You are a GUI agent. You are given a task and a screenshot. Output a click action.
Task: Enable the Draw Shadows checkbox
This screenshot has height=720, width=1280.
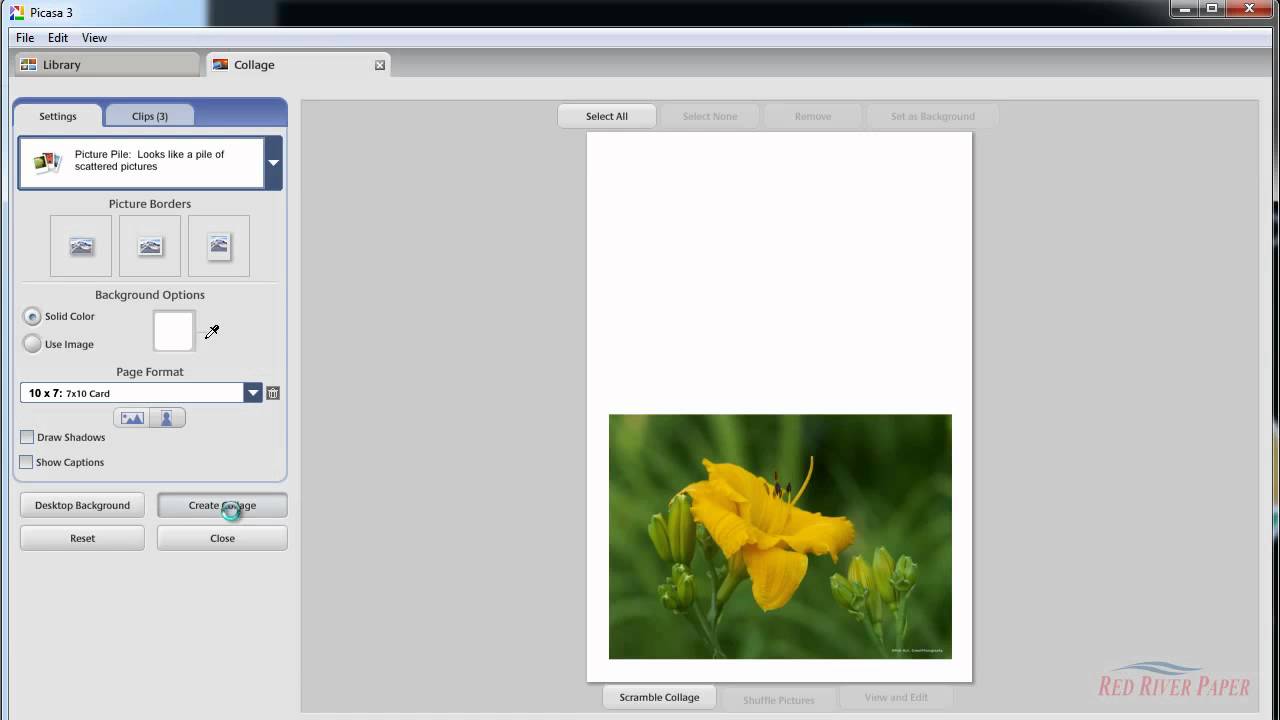point(27,437)
